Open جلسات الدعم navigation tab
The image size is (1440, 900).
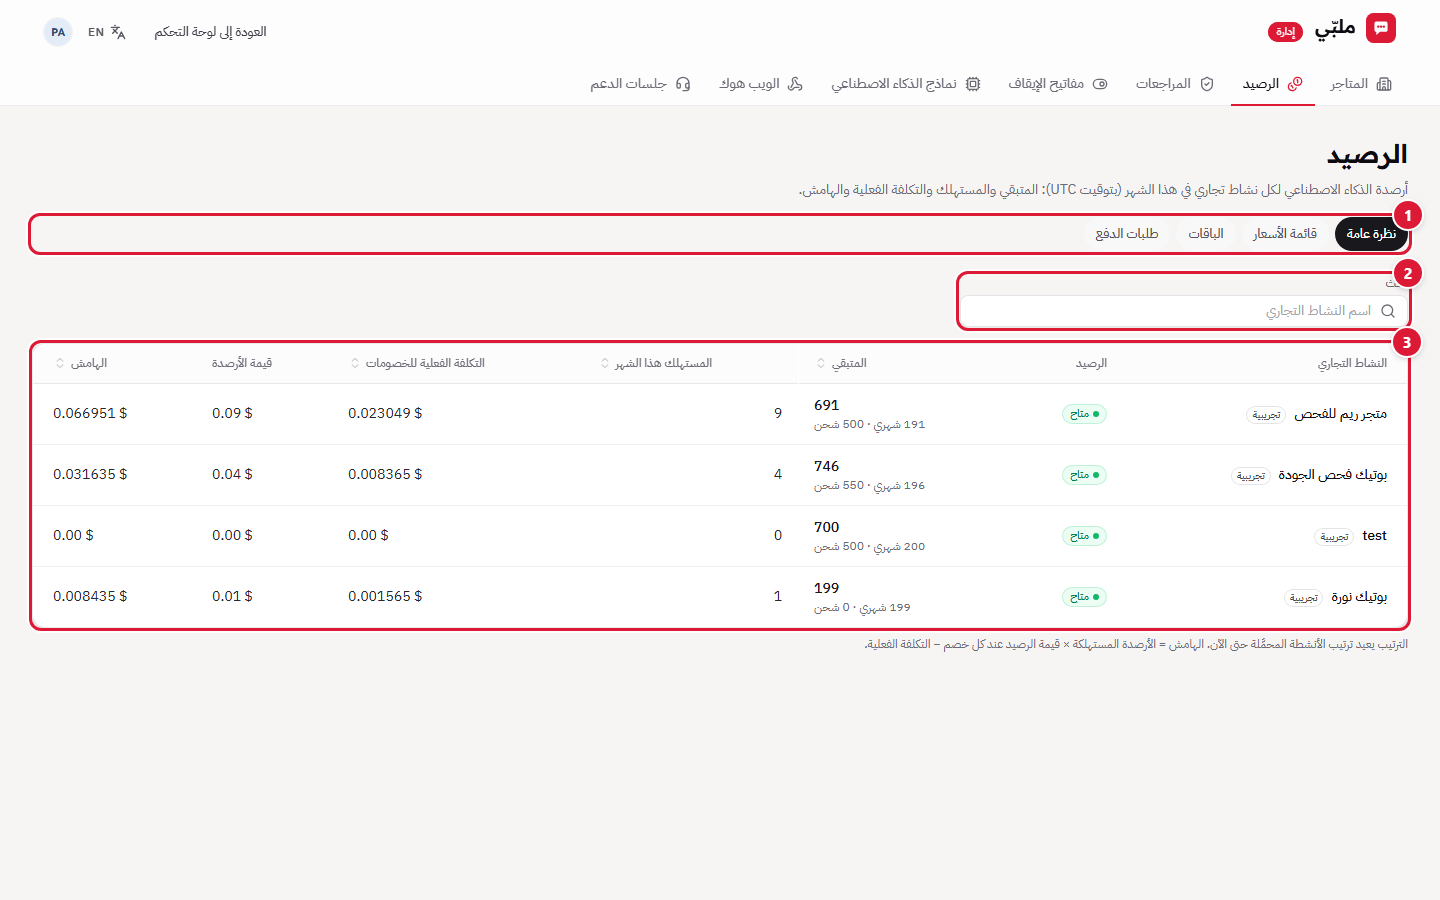640,84
